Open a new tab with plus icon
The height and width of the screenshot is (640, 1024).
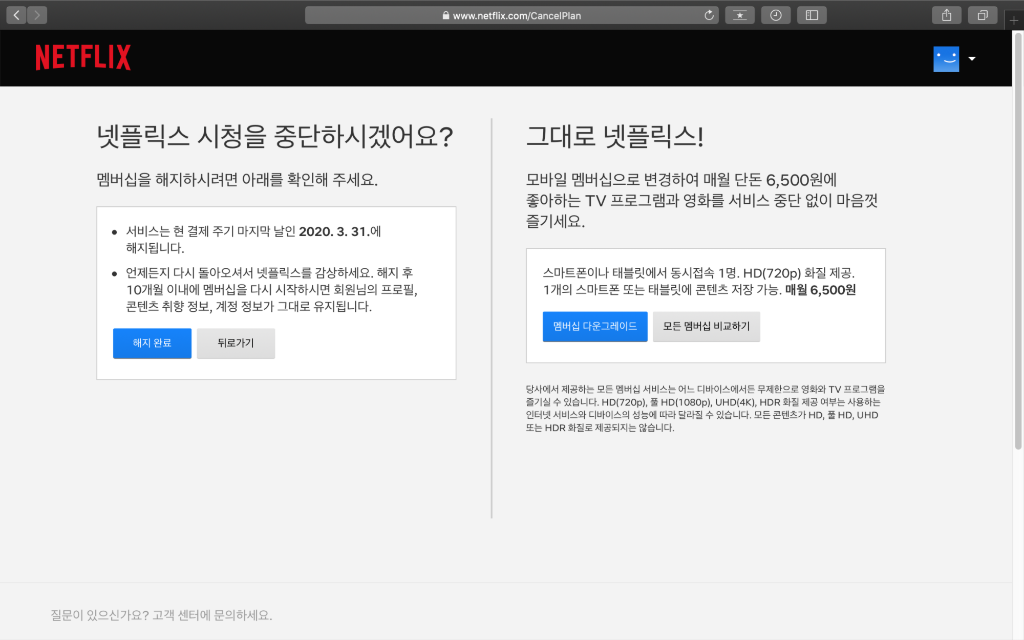[x=1014, y=21]
